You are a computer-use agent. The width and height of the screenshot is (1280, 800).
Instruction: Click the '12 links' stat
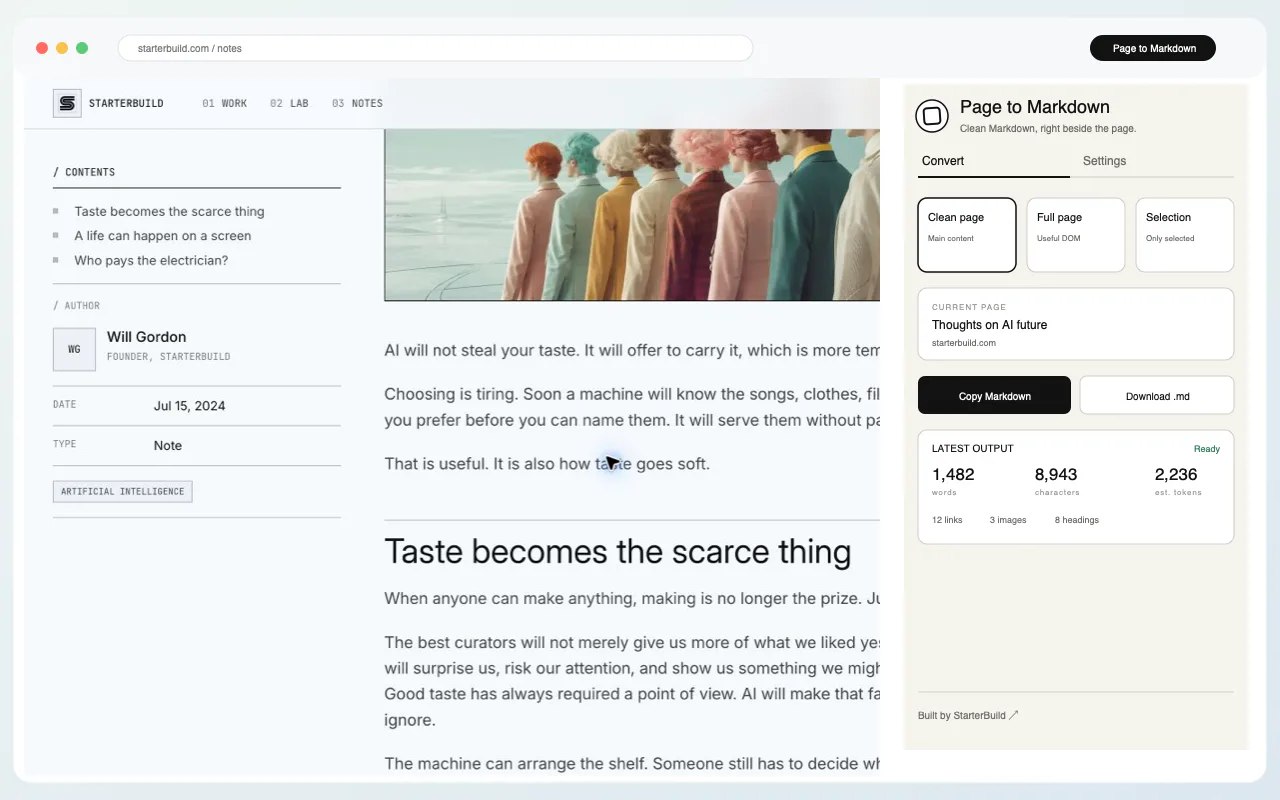[947, 520]
